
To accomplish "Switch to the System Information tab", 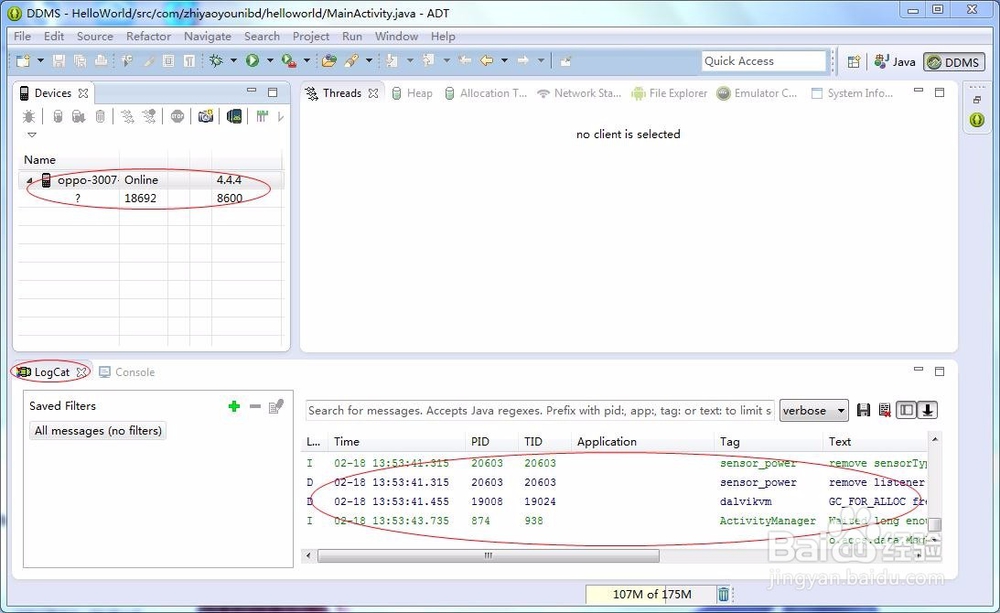I will pos(852,93).
